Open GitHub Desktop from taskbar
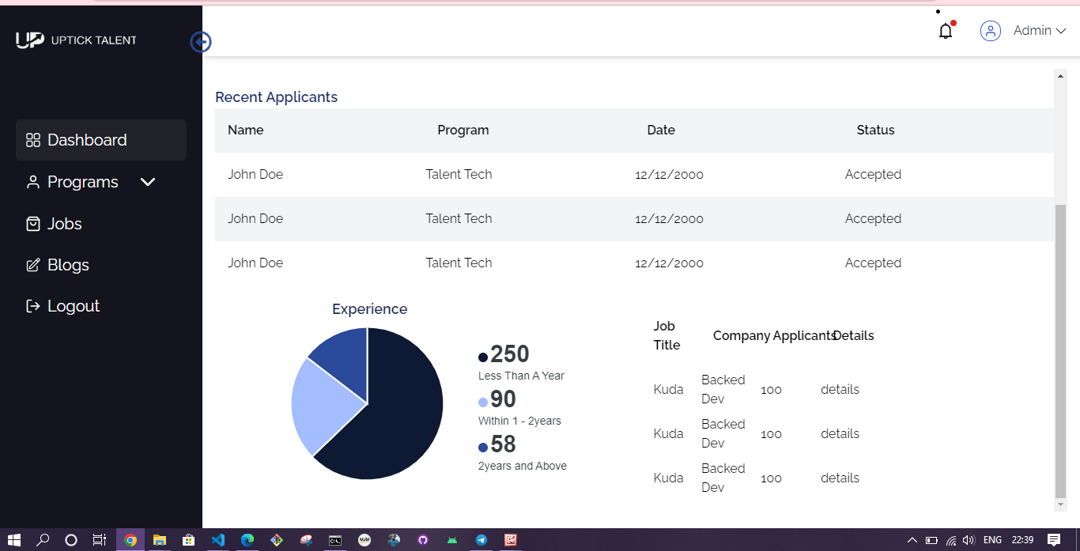 pos(423,540)
